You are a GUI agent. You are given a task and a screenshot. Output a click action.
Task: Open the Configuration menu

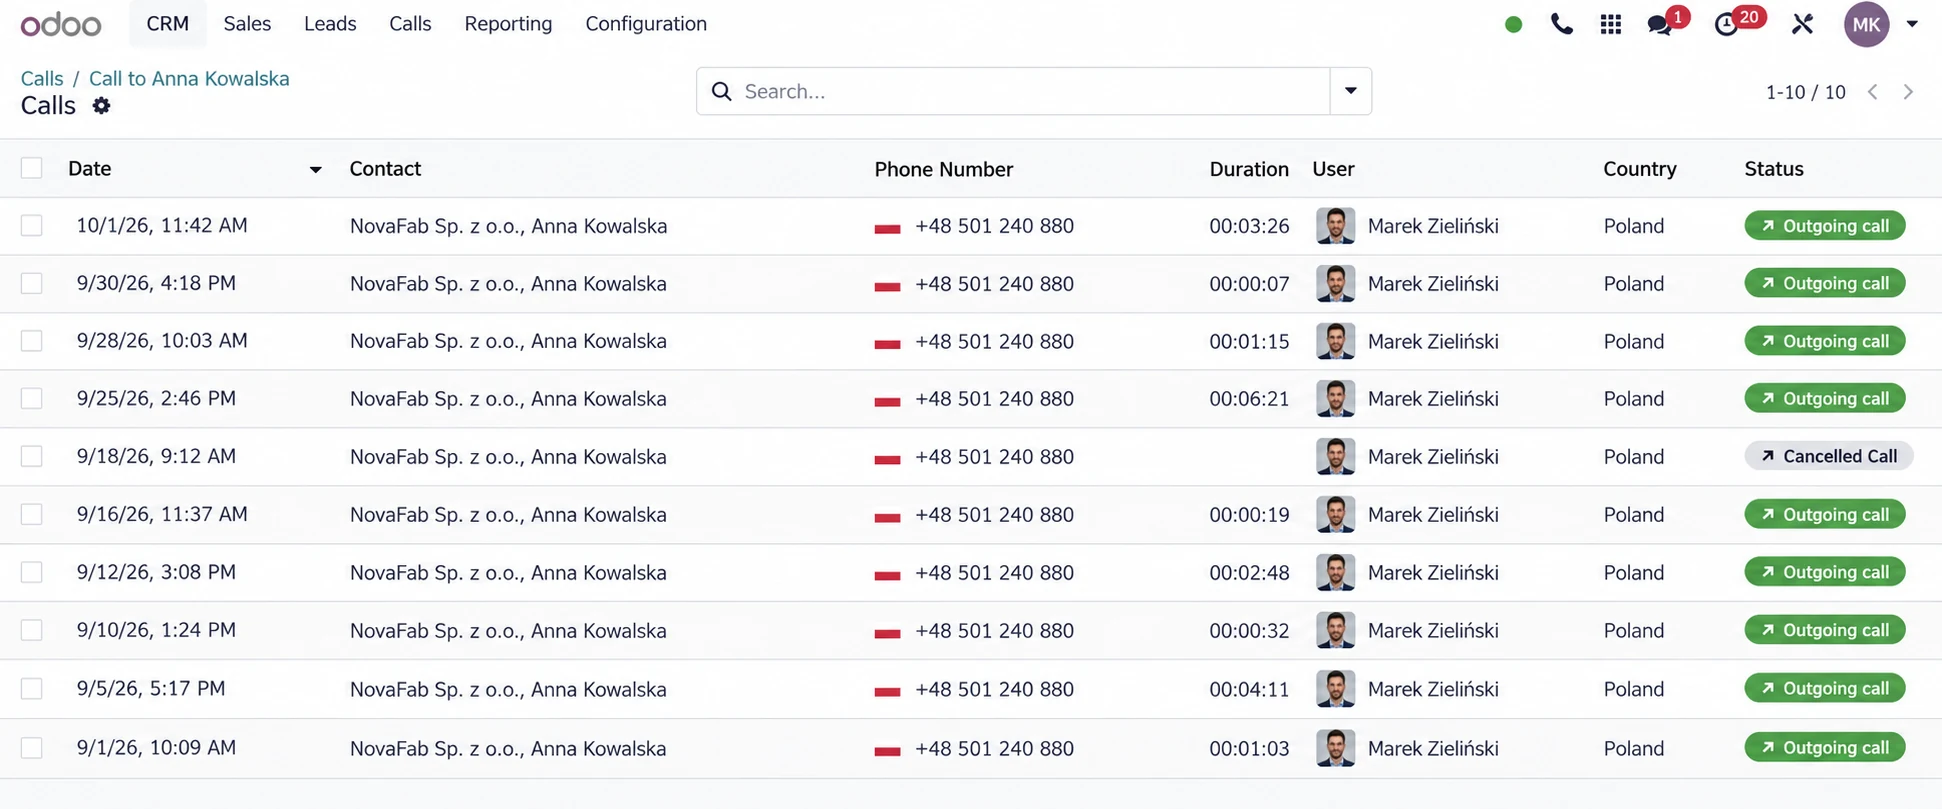pos(646,24)
